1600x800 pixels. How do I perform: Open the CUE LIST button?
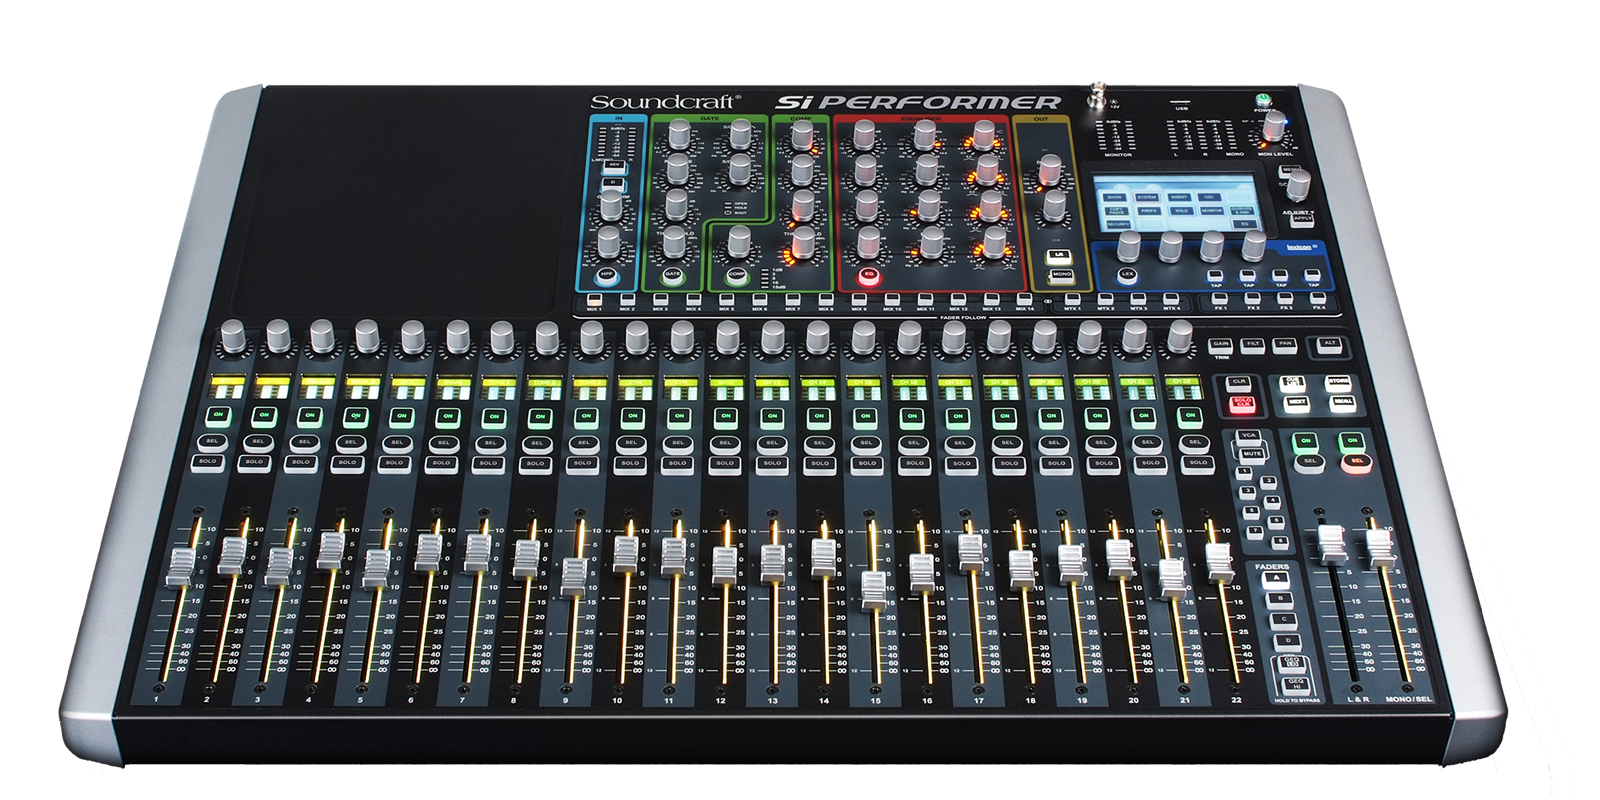point(1293,383)
